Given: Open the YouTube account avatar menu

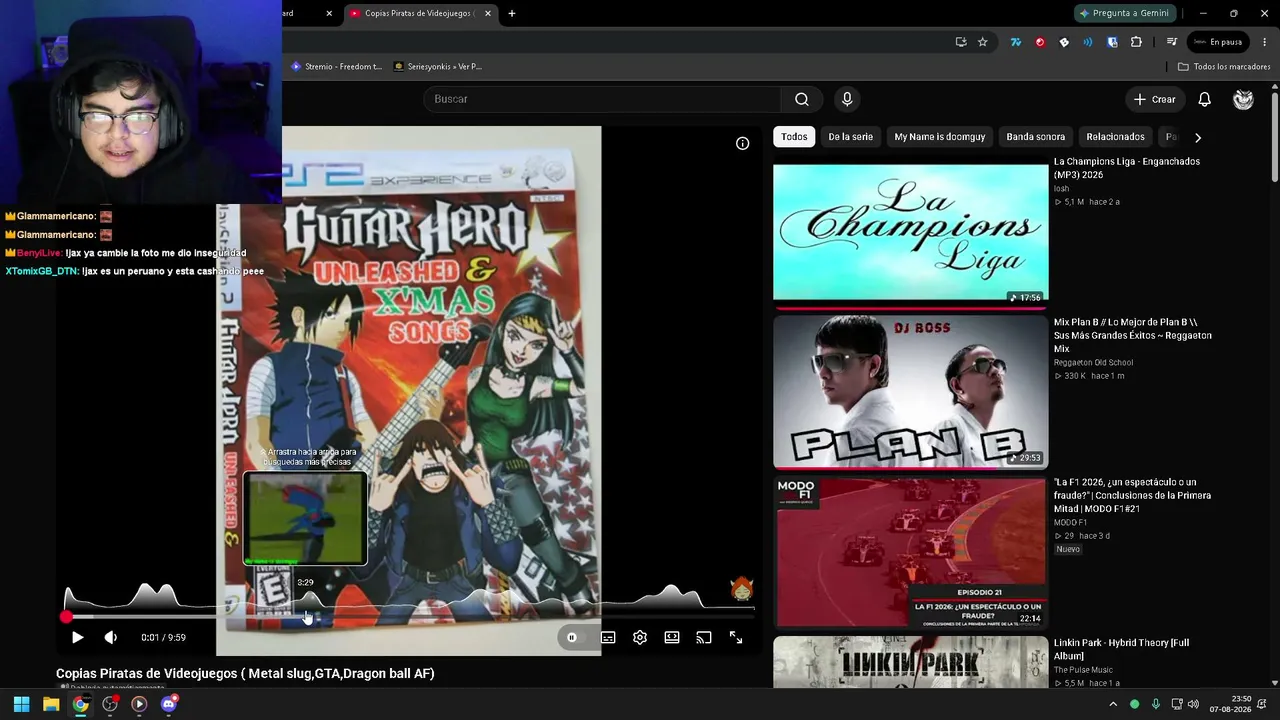Looking at the screenshot, I should [x=1243, y=99].
